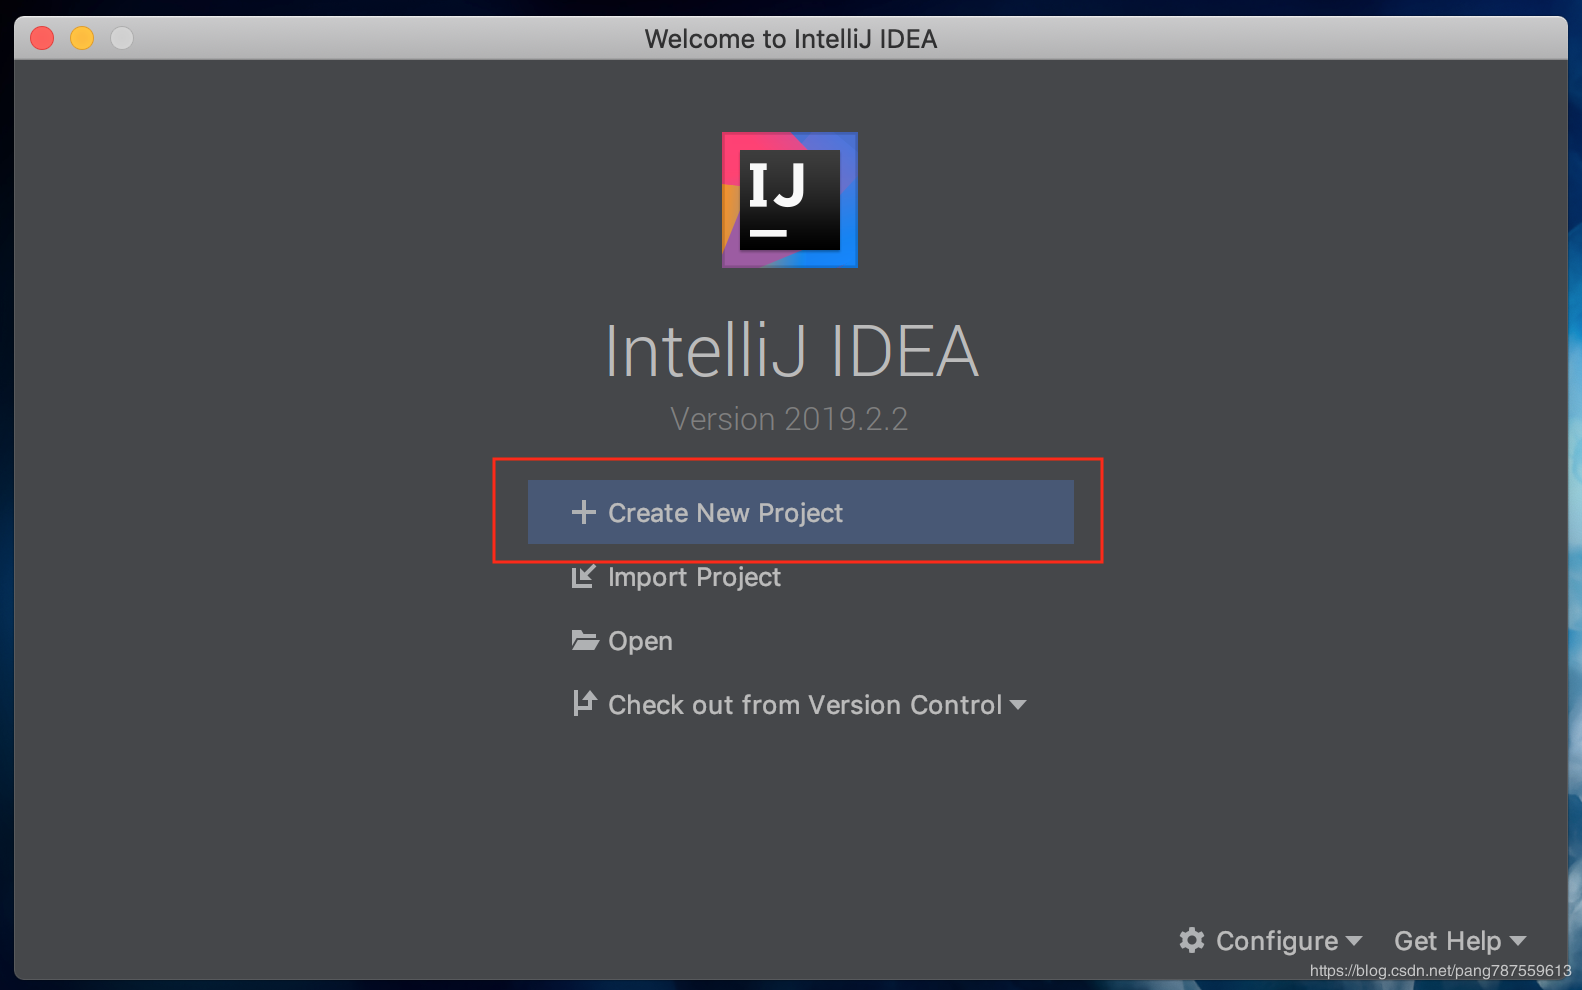Click the import arrow icon before Import Project
Image resolution: width=1582 pixels, height=990 pixels.
point(583,577)
